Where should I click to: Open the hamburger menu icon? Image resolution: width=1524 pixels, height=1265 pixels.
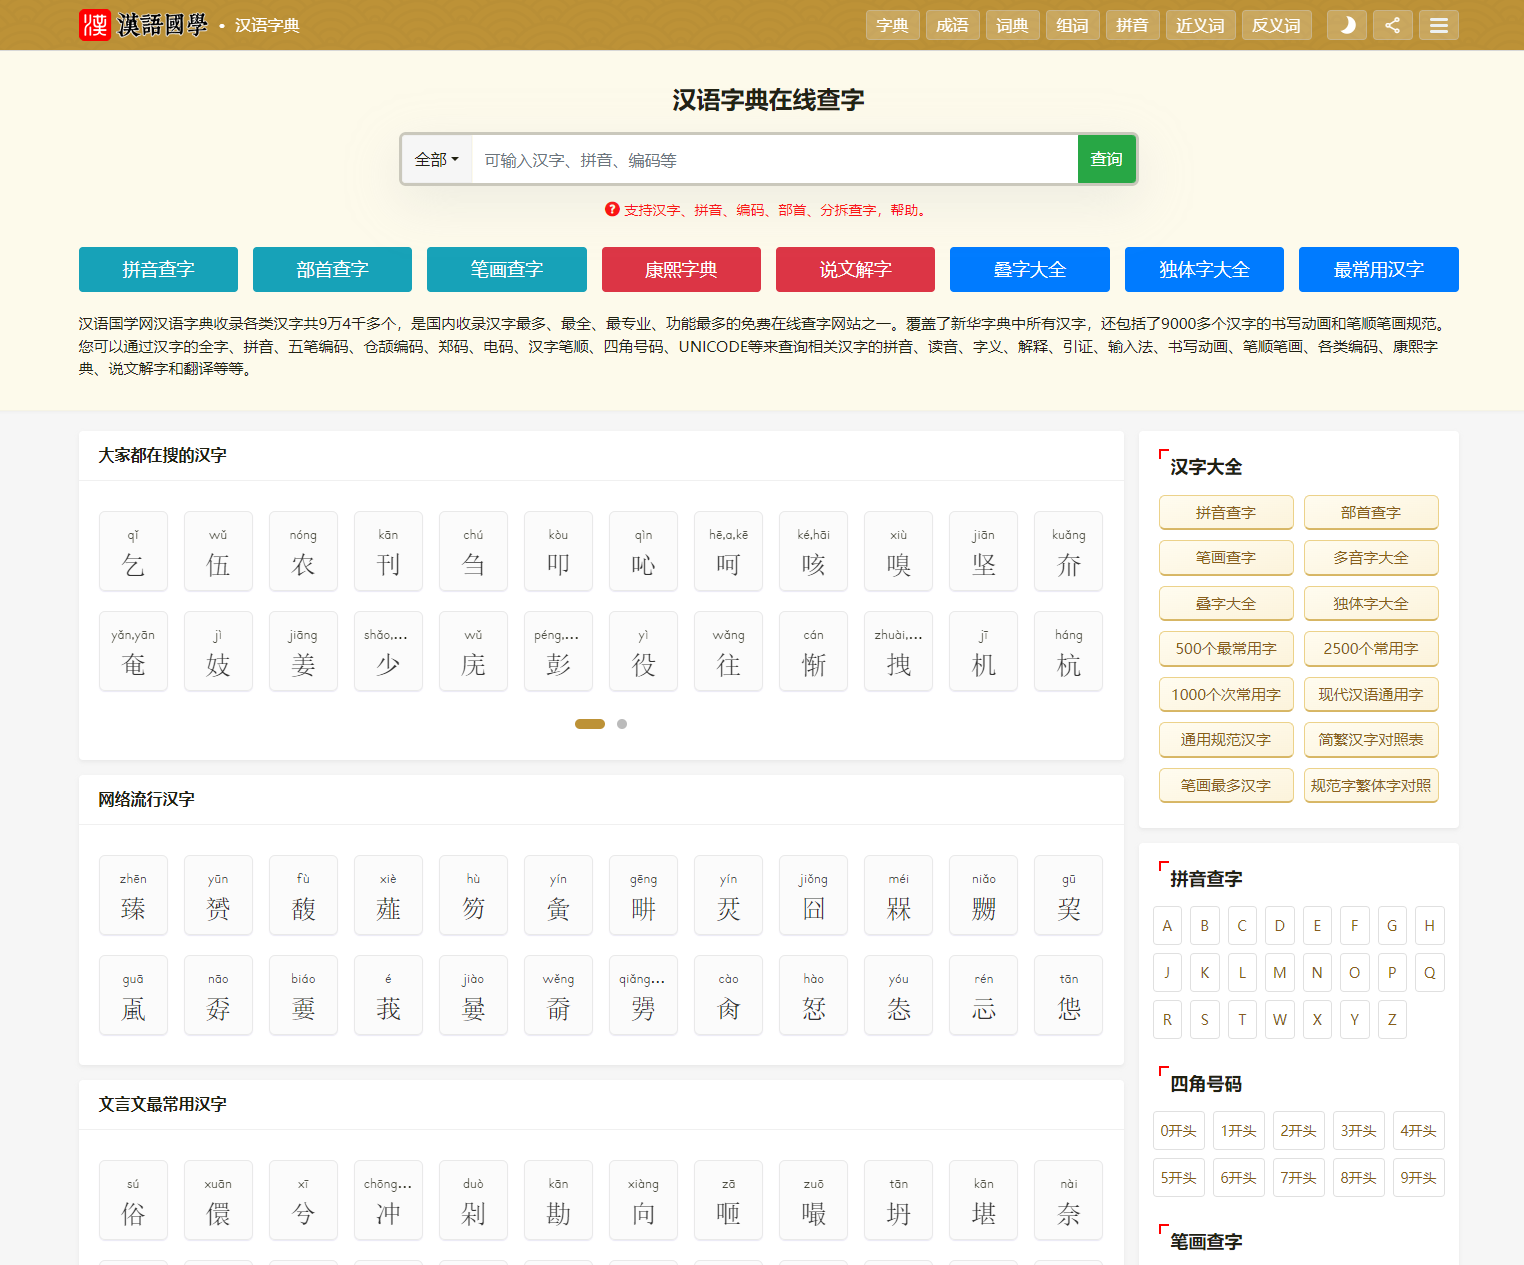pos(1438,25)
